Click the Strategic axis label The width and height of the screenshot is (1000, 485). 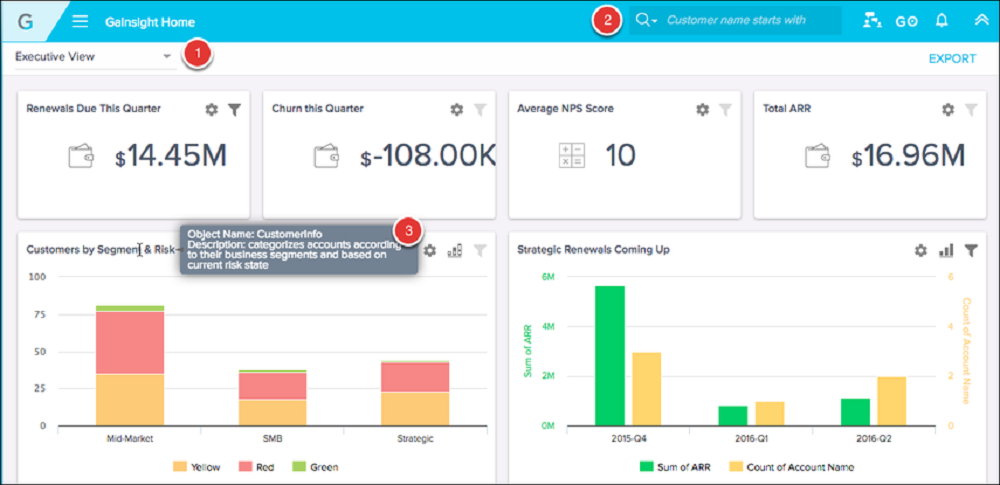(415, 439)
